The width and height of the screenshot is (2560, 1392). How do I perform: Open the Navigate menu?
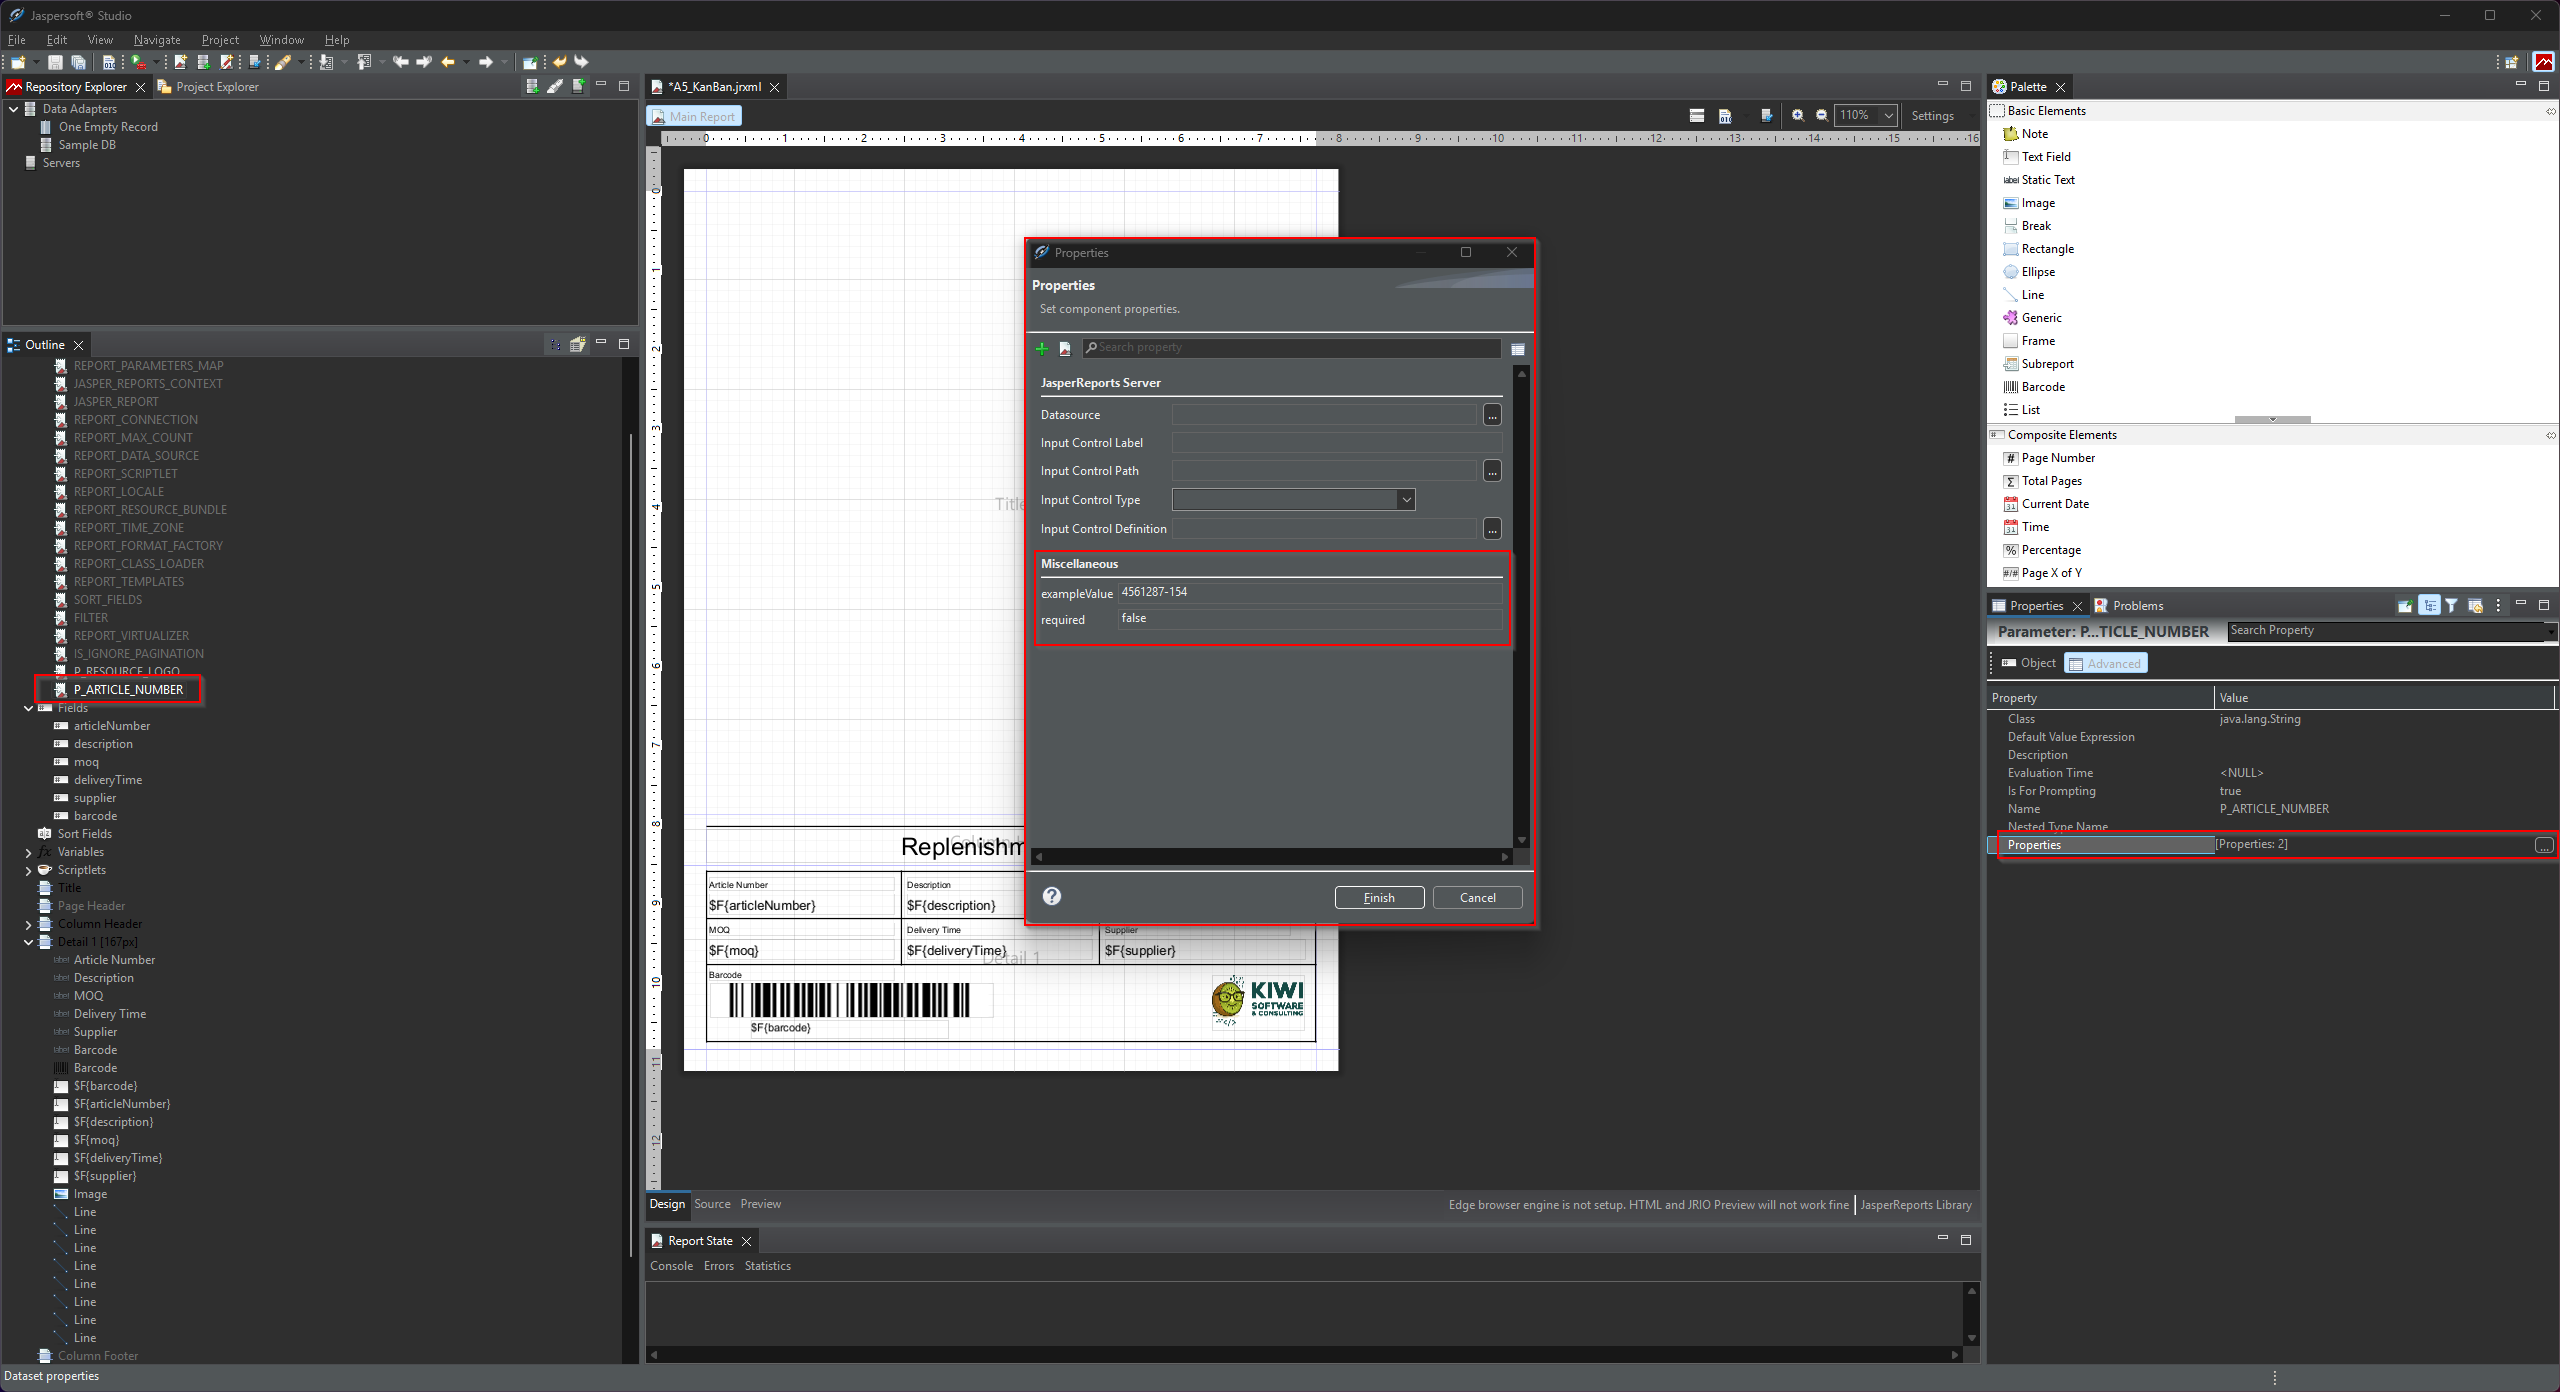pos(157,40)
